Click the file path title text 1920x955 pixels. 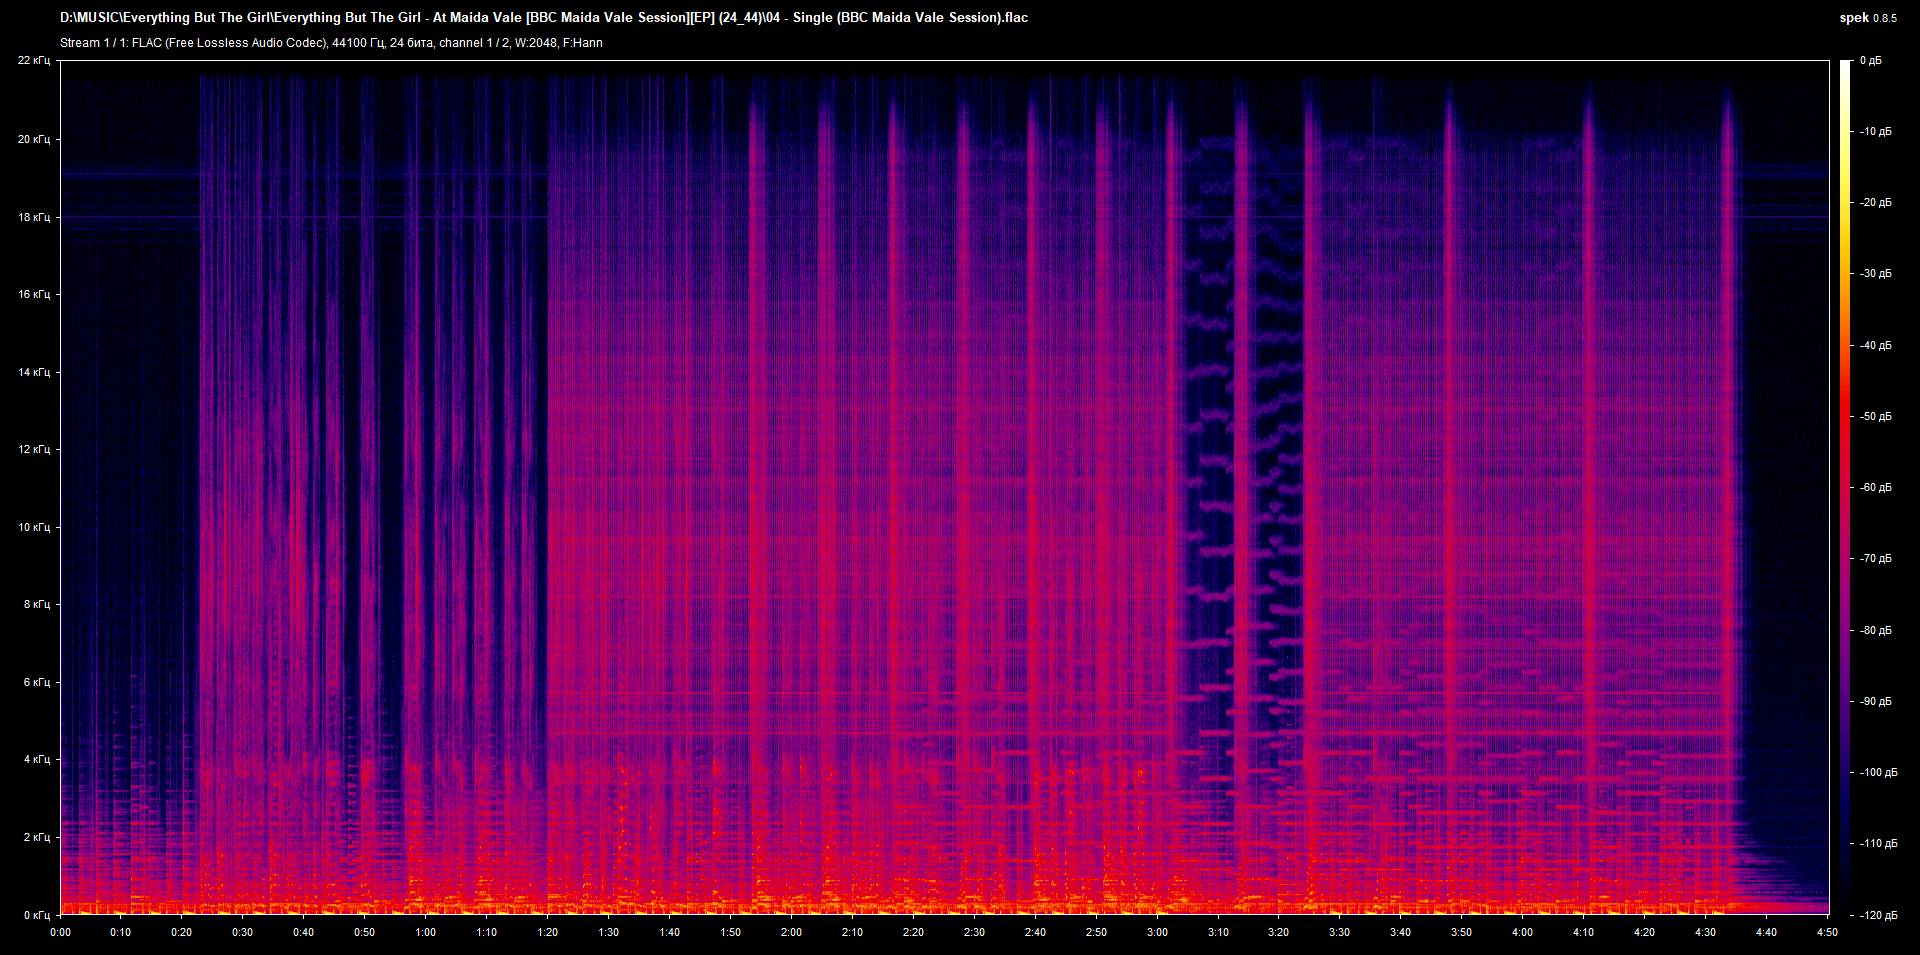(x=543, y=17)
